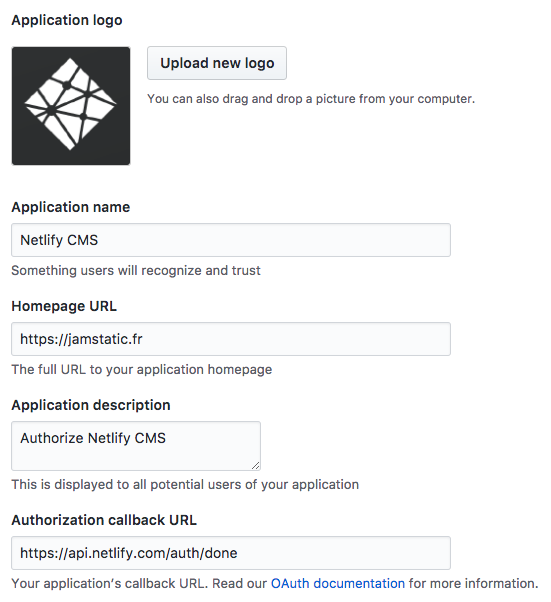551x602 pixels.
Task: Click the 'Homepage URL' label
Action: coord(64,306)
